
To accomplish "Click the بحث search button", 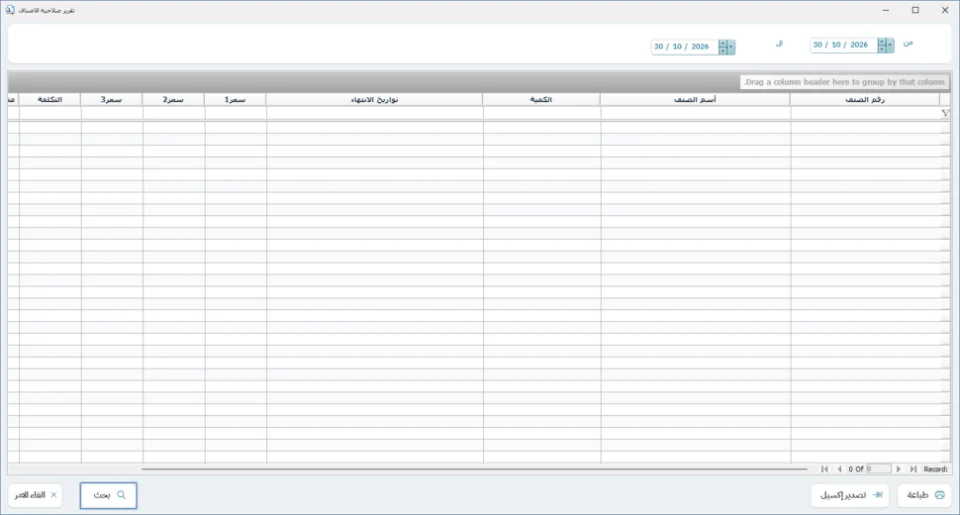I will [108, 495].
